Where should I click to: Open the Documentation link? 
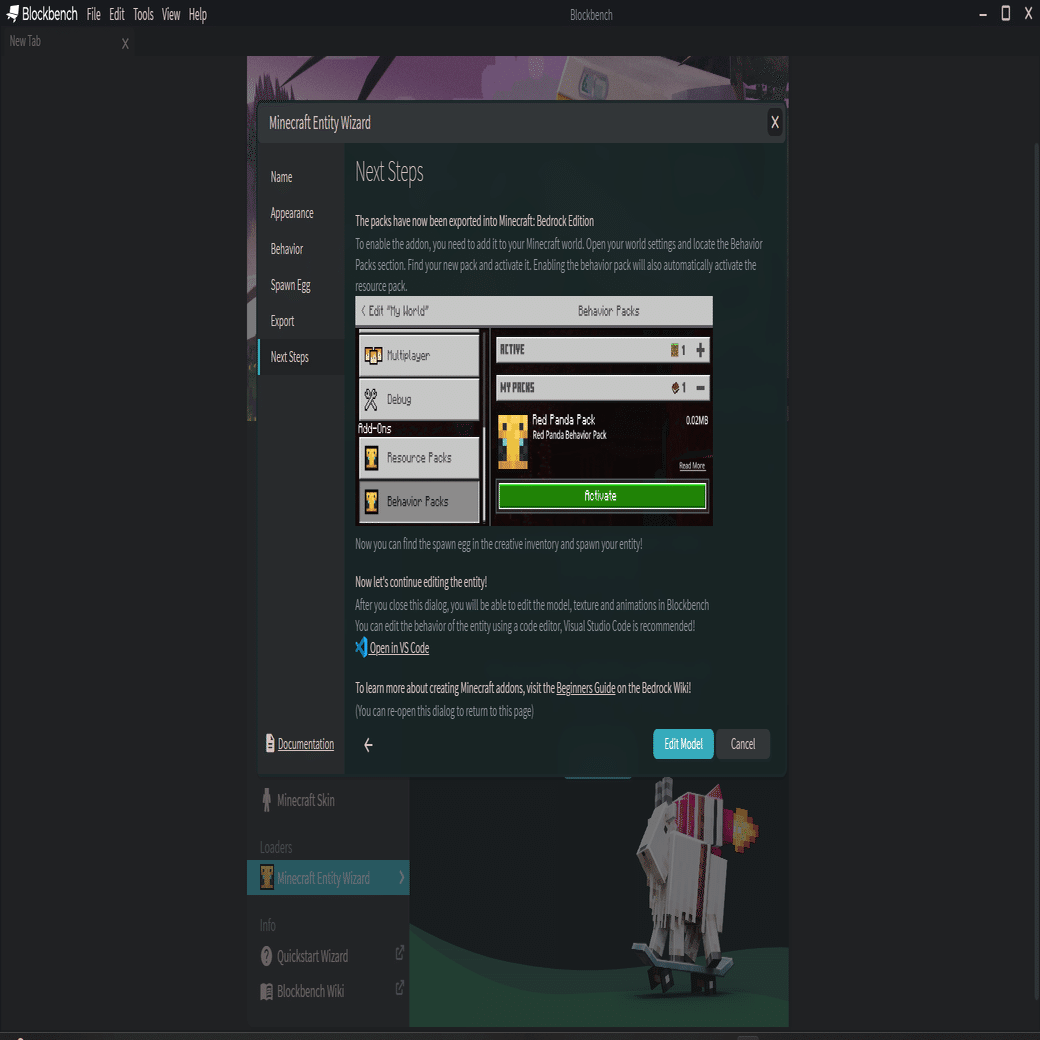306,744
